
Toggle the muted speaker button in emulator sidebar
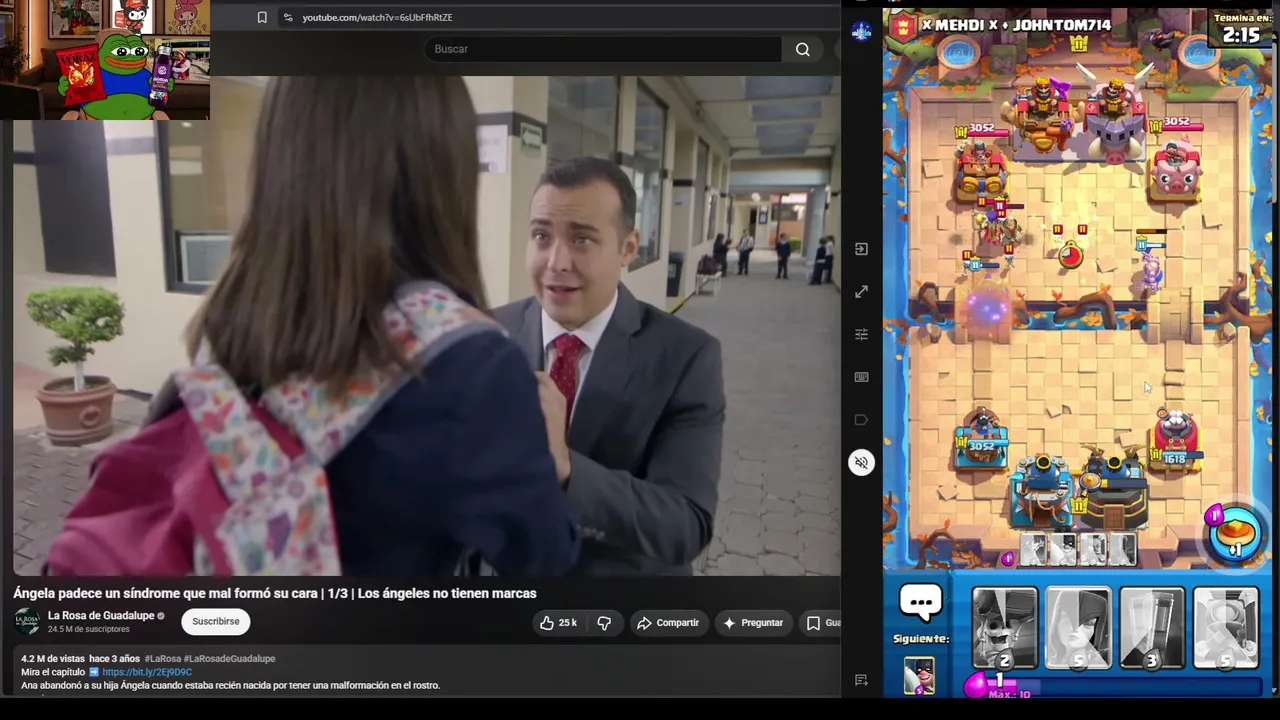point(861,462)
